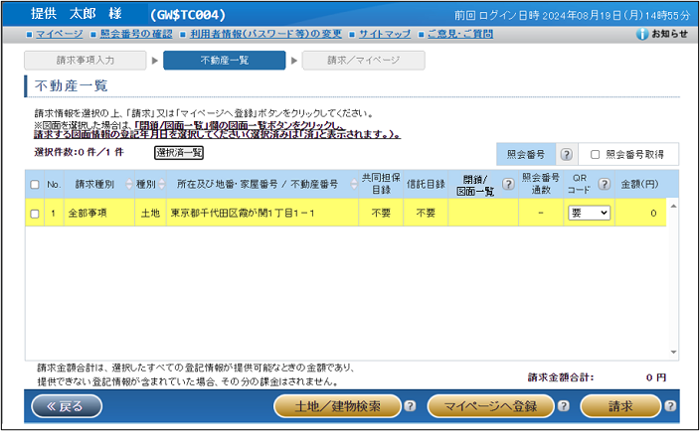The width and height of the screenshot is (700, 431).
Task: Click help icon in QRコード column header
Action: click(604, 184)
